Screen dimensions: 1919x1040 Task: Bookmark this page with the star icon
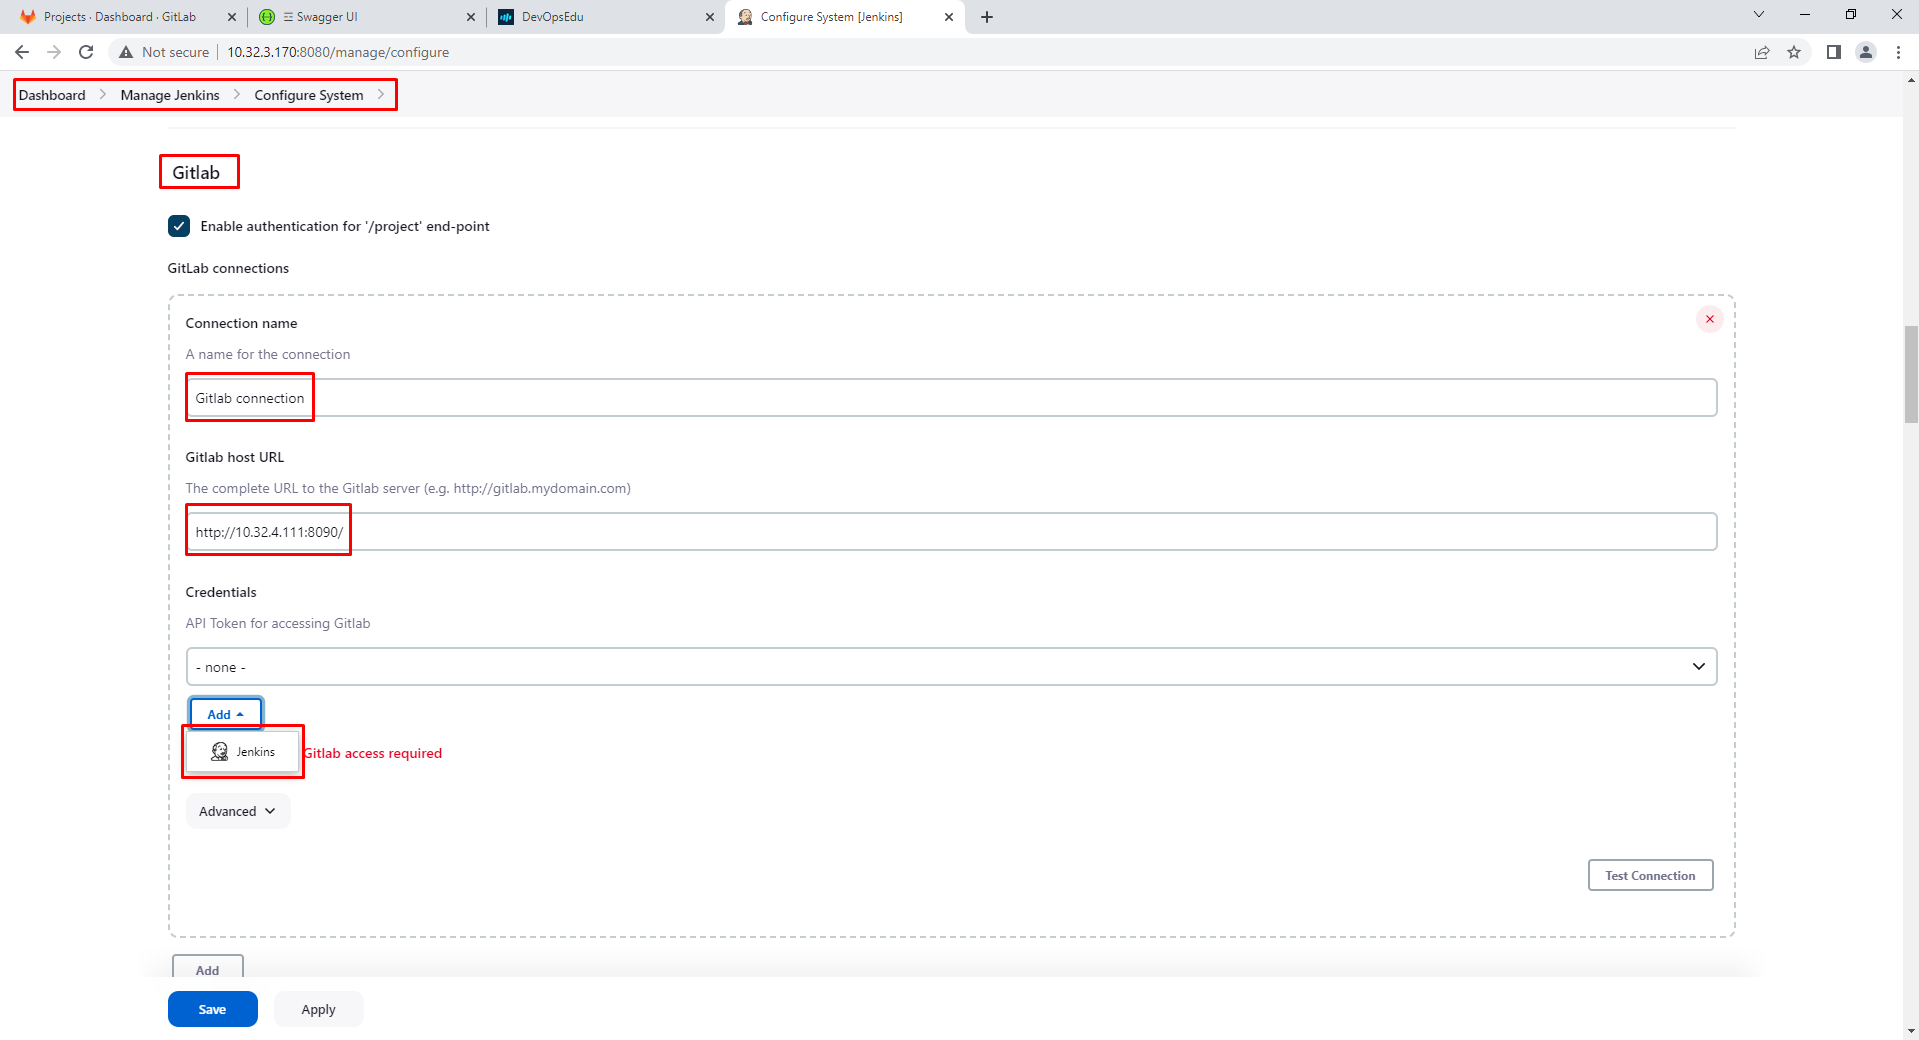pos(1794,52)
